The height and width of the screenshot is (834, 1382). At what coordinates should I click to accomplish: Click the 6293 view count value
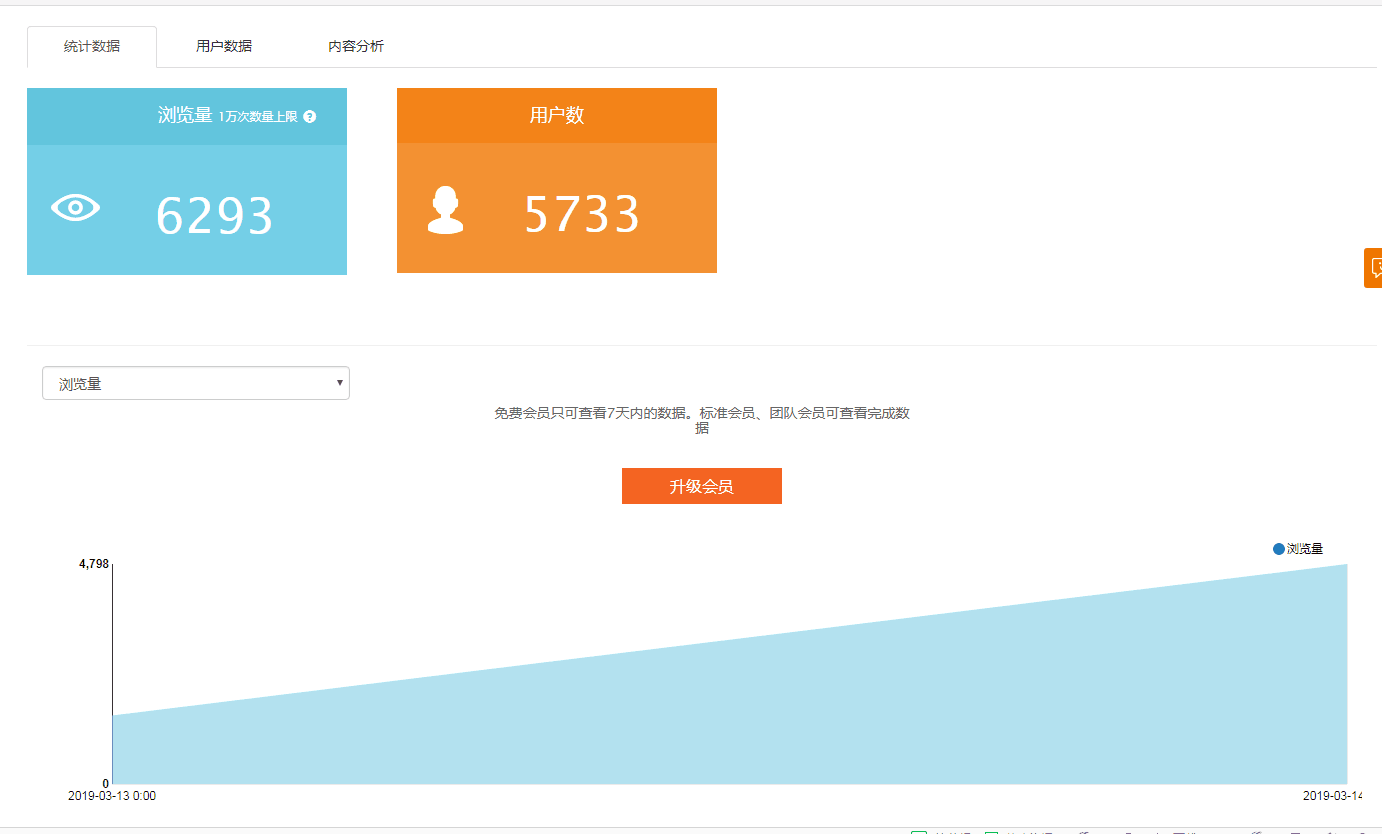[215, 216]
